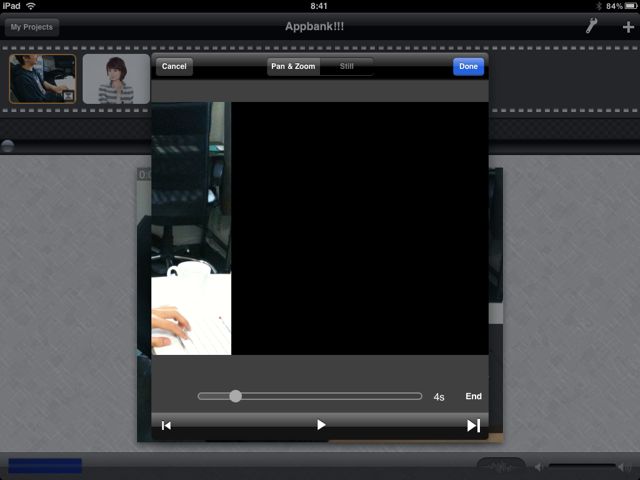Screen dimensions: 640x480
Task: Click the 4s duration label
Action: coord(439,397)
